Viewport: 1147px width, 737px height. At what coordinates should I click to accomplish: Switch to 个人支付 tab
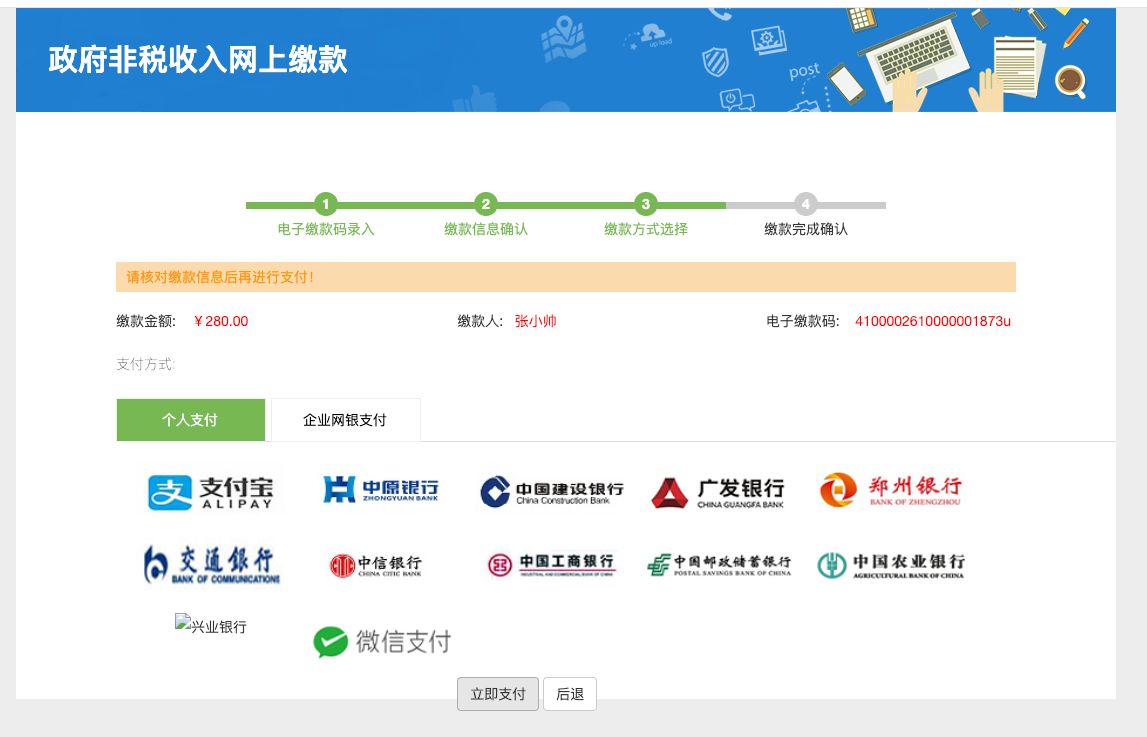point(190,420)
